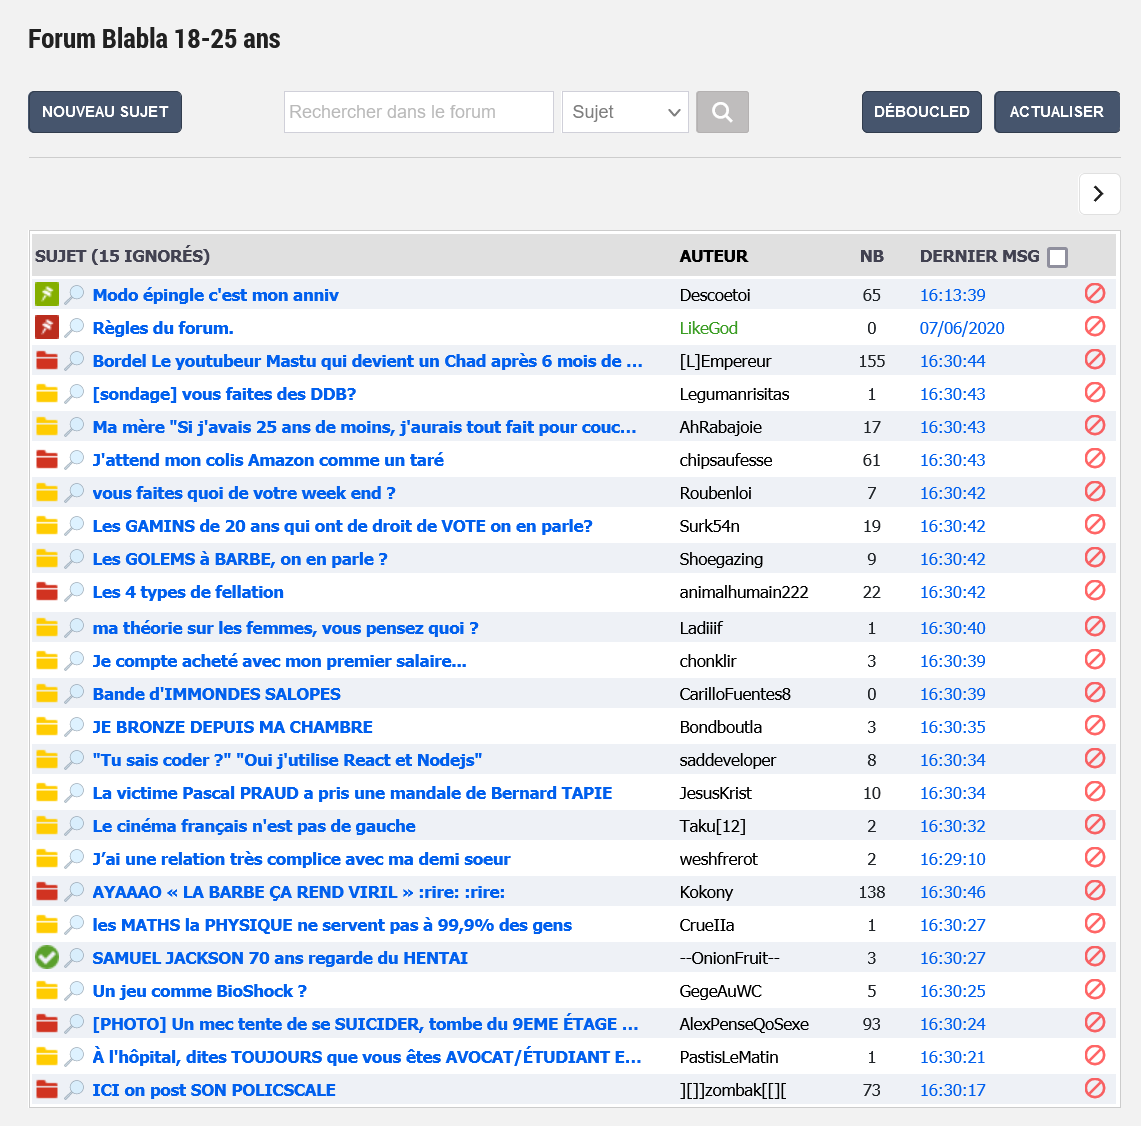This screenshot has width=1141, height=1126.
Task: Ignore the Modo épingle c'est mon anniv topic
Action: pos(1094,293)
